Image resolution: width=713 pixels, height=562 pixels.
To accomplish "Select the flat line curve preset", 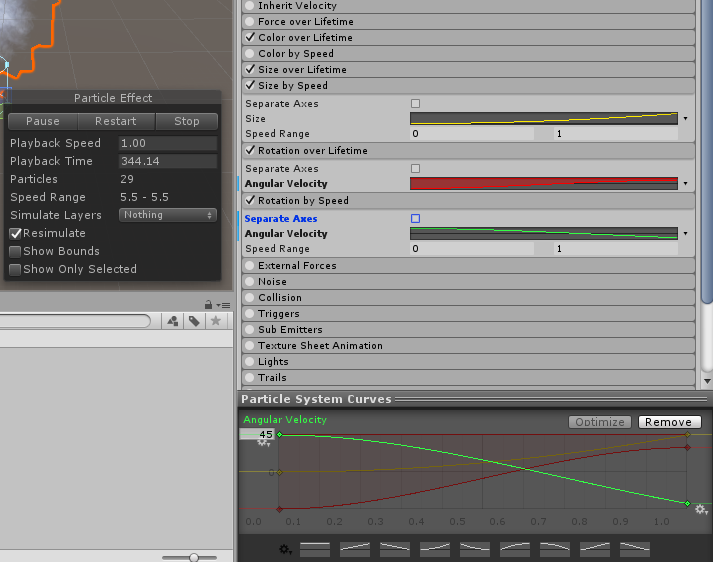I will tap(315, 549).
